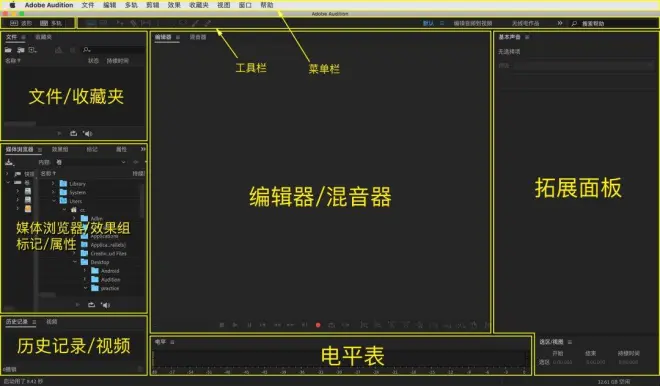This screenshot has width=660, height=386.
Task: Click the Pause button in editor transport
Action: click(x=249, y=325)
